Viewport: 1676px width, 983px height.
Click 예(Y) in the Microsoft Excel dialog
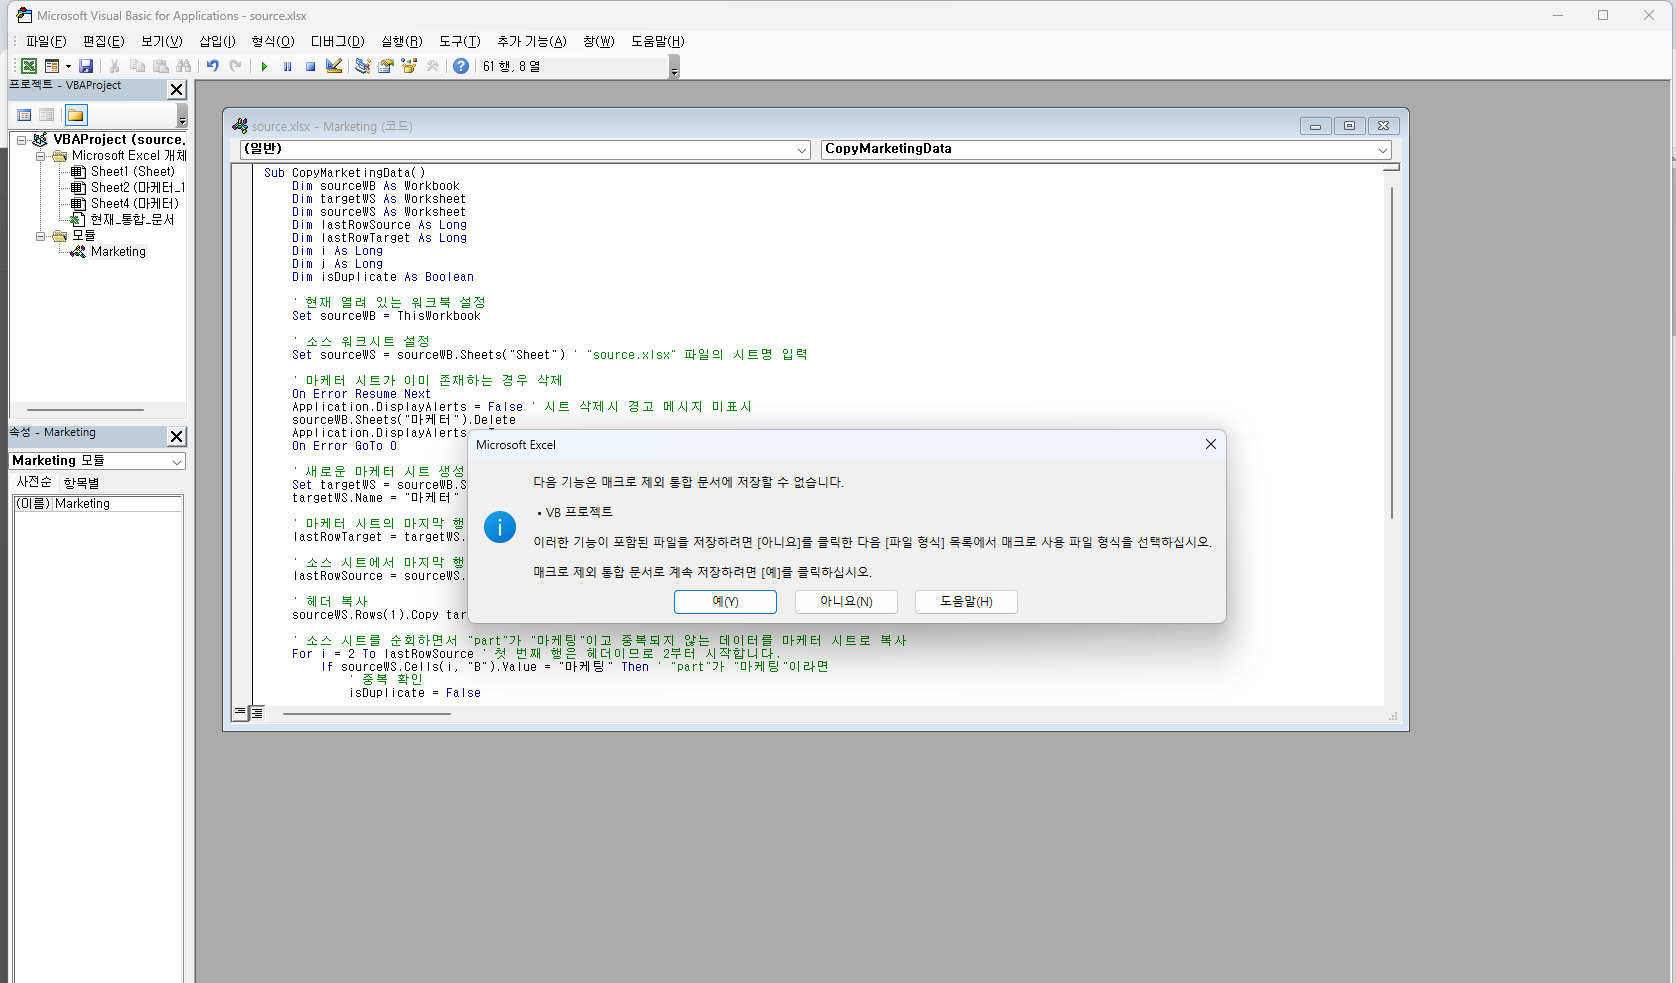coord(725,602)
